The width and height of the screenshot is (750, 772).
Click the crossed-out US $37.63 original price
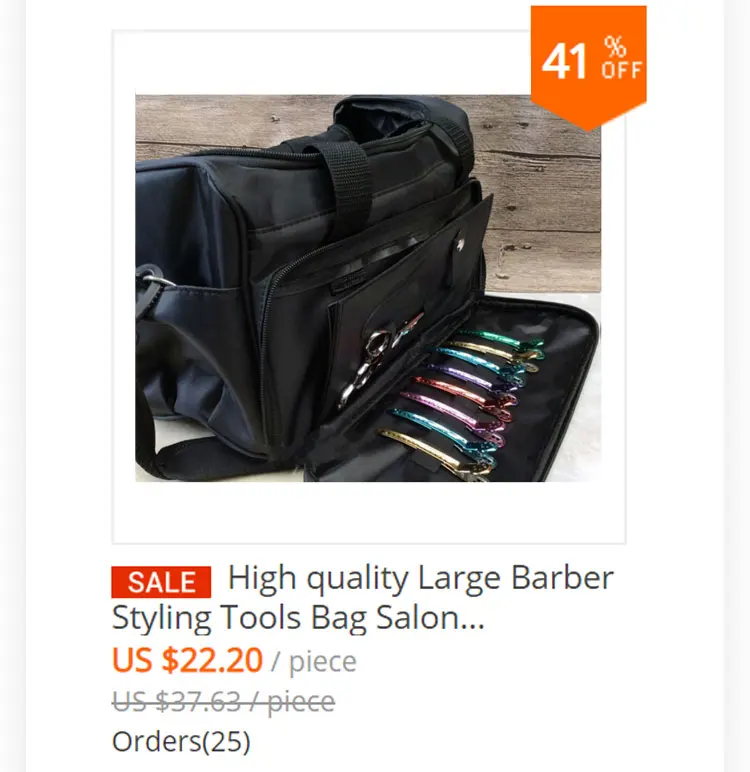coord(224,701)
